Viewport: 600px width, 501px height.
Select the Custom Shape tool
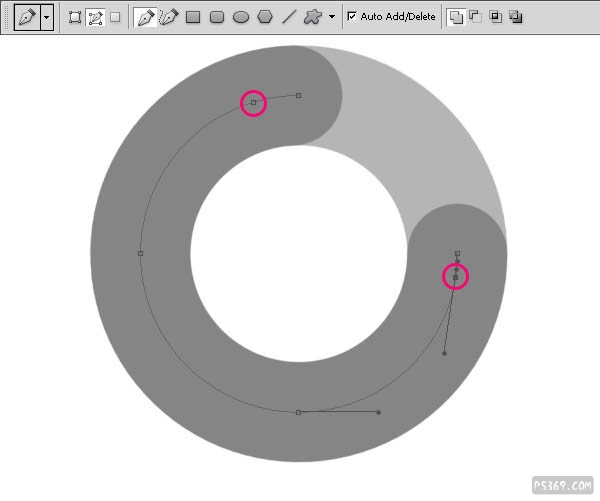coord(313,17)
